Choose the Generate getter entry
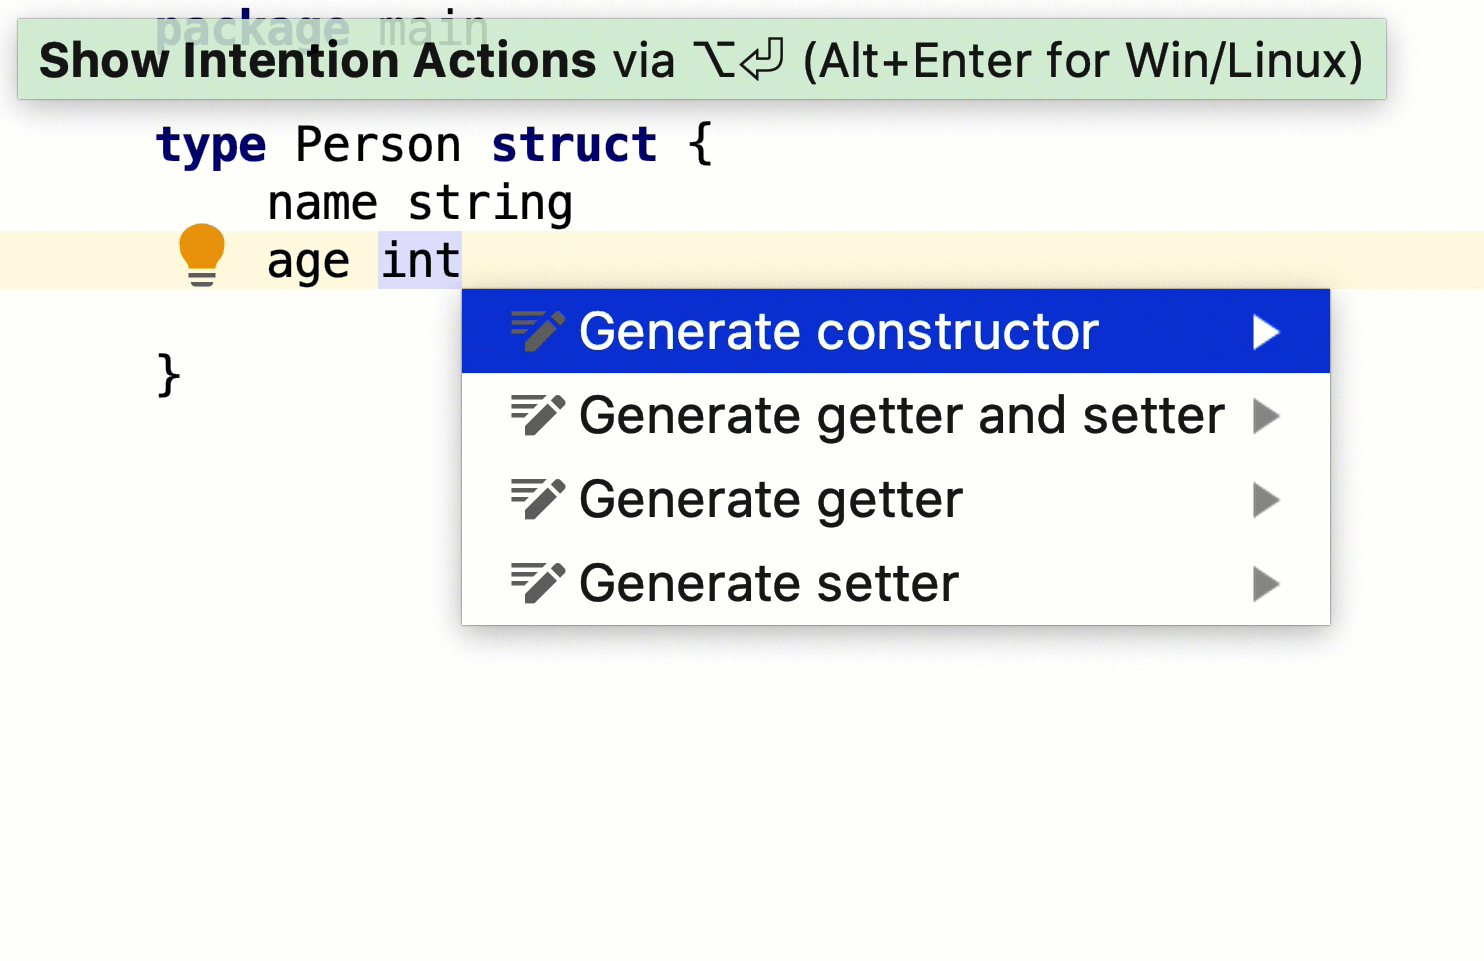This screenshot has height=961, width=1484. (896, 499)
